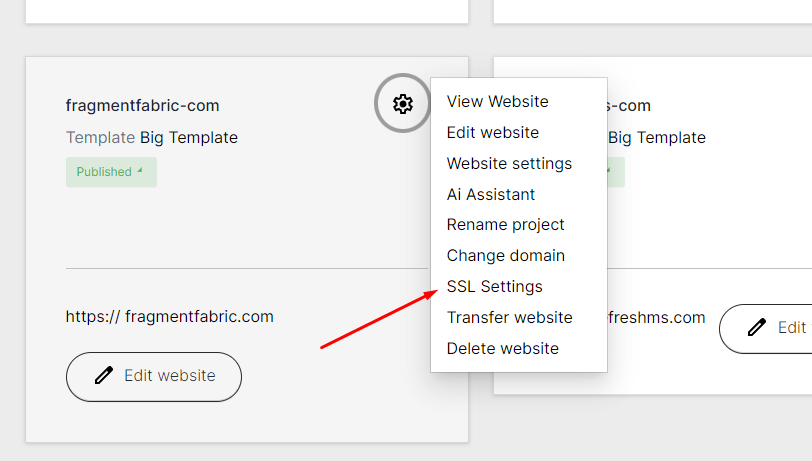Click Big Template label on fragmentfabric card
The image size is (812, 461).
pos(188,137)
